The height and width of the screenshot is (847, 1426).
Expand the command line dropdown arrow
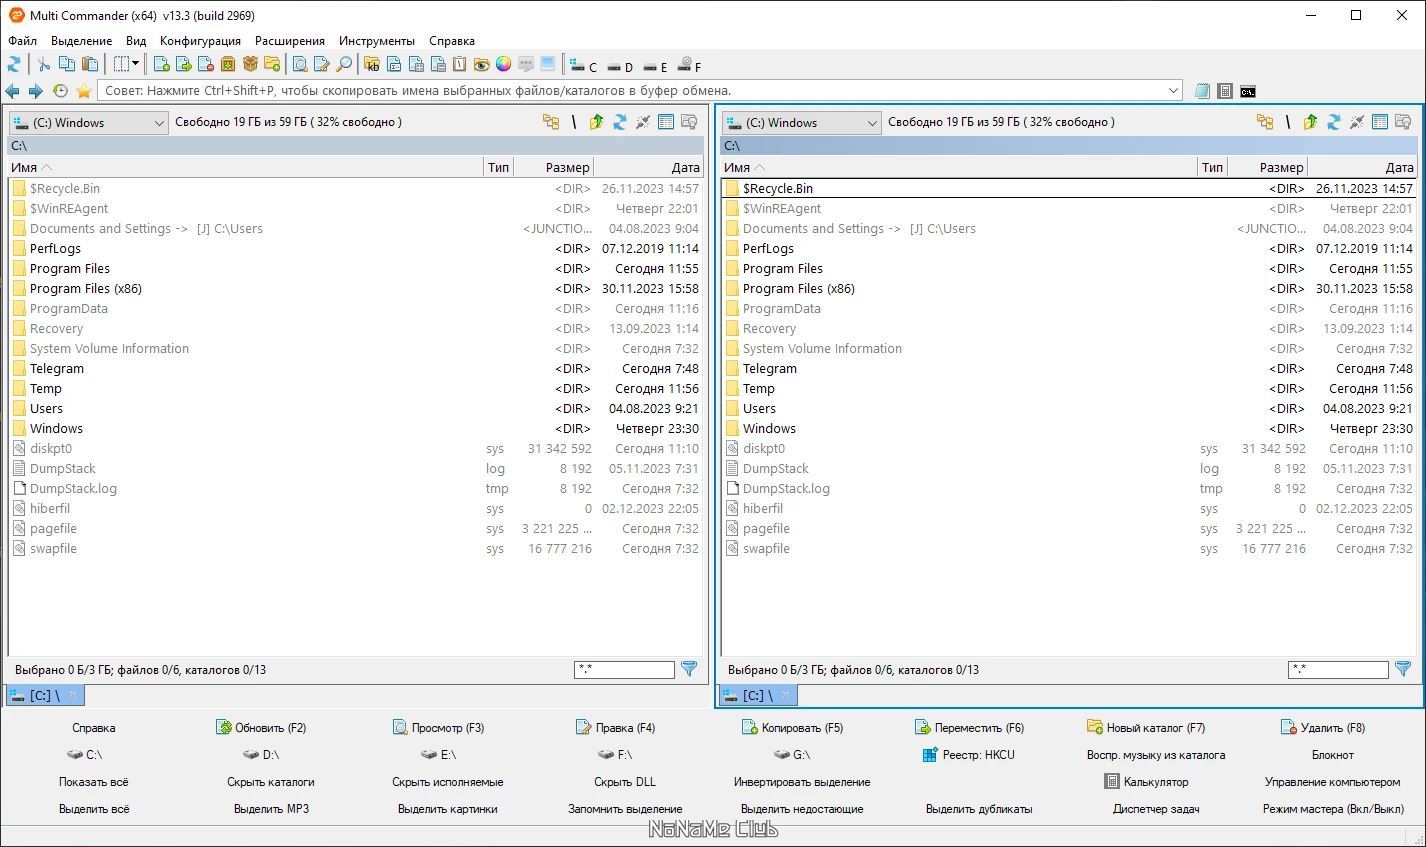pos(1174,91)
